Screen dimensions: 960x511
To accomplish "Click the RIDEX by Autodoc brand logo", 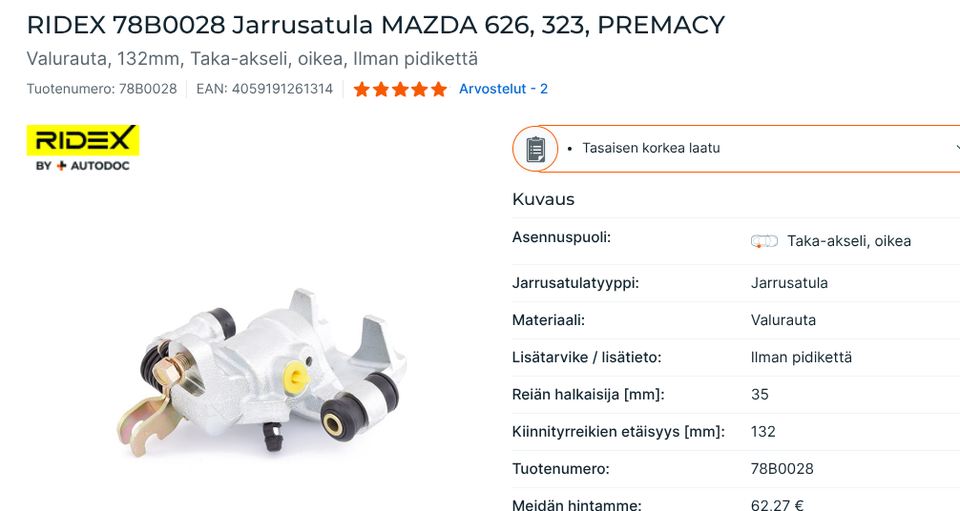I will coord(83,148).
